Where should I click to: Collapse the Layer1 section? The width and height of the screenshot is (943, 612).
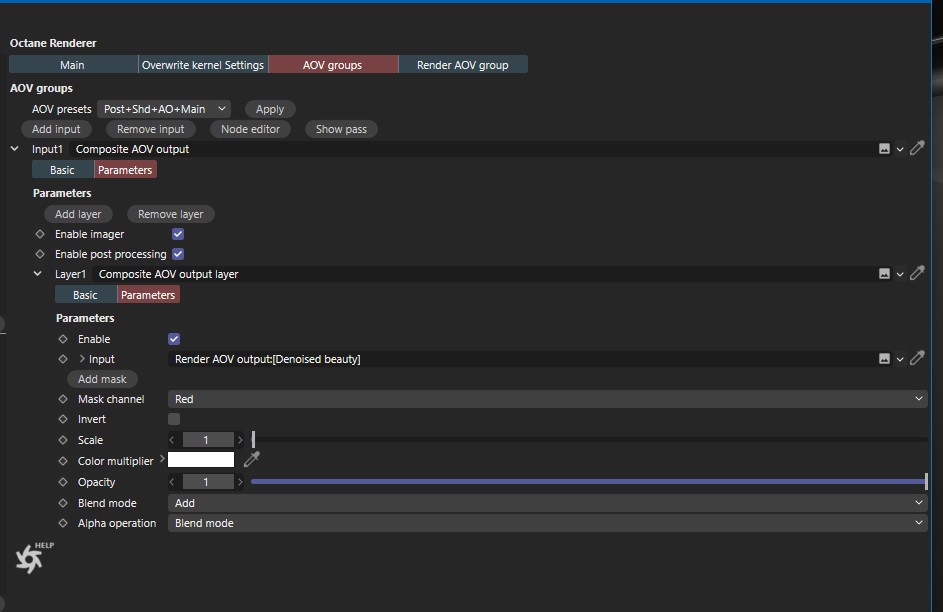tap(37, 274)
